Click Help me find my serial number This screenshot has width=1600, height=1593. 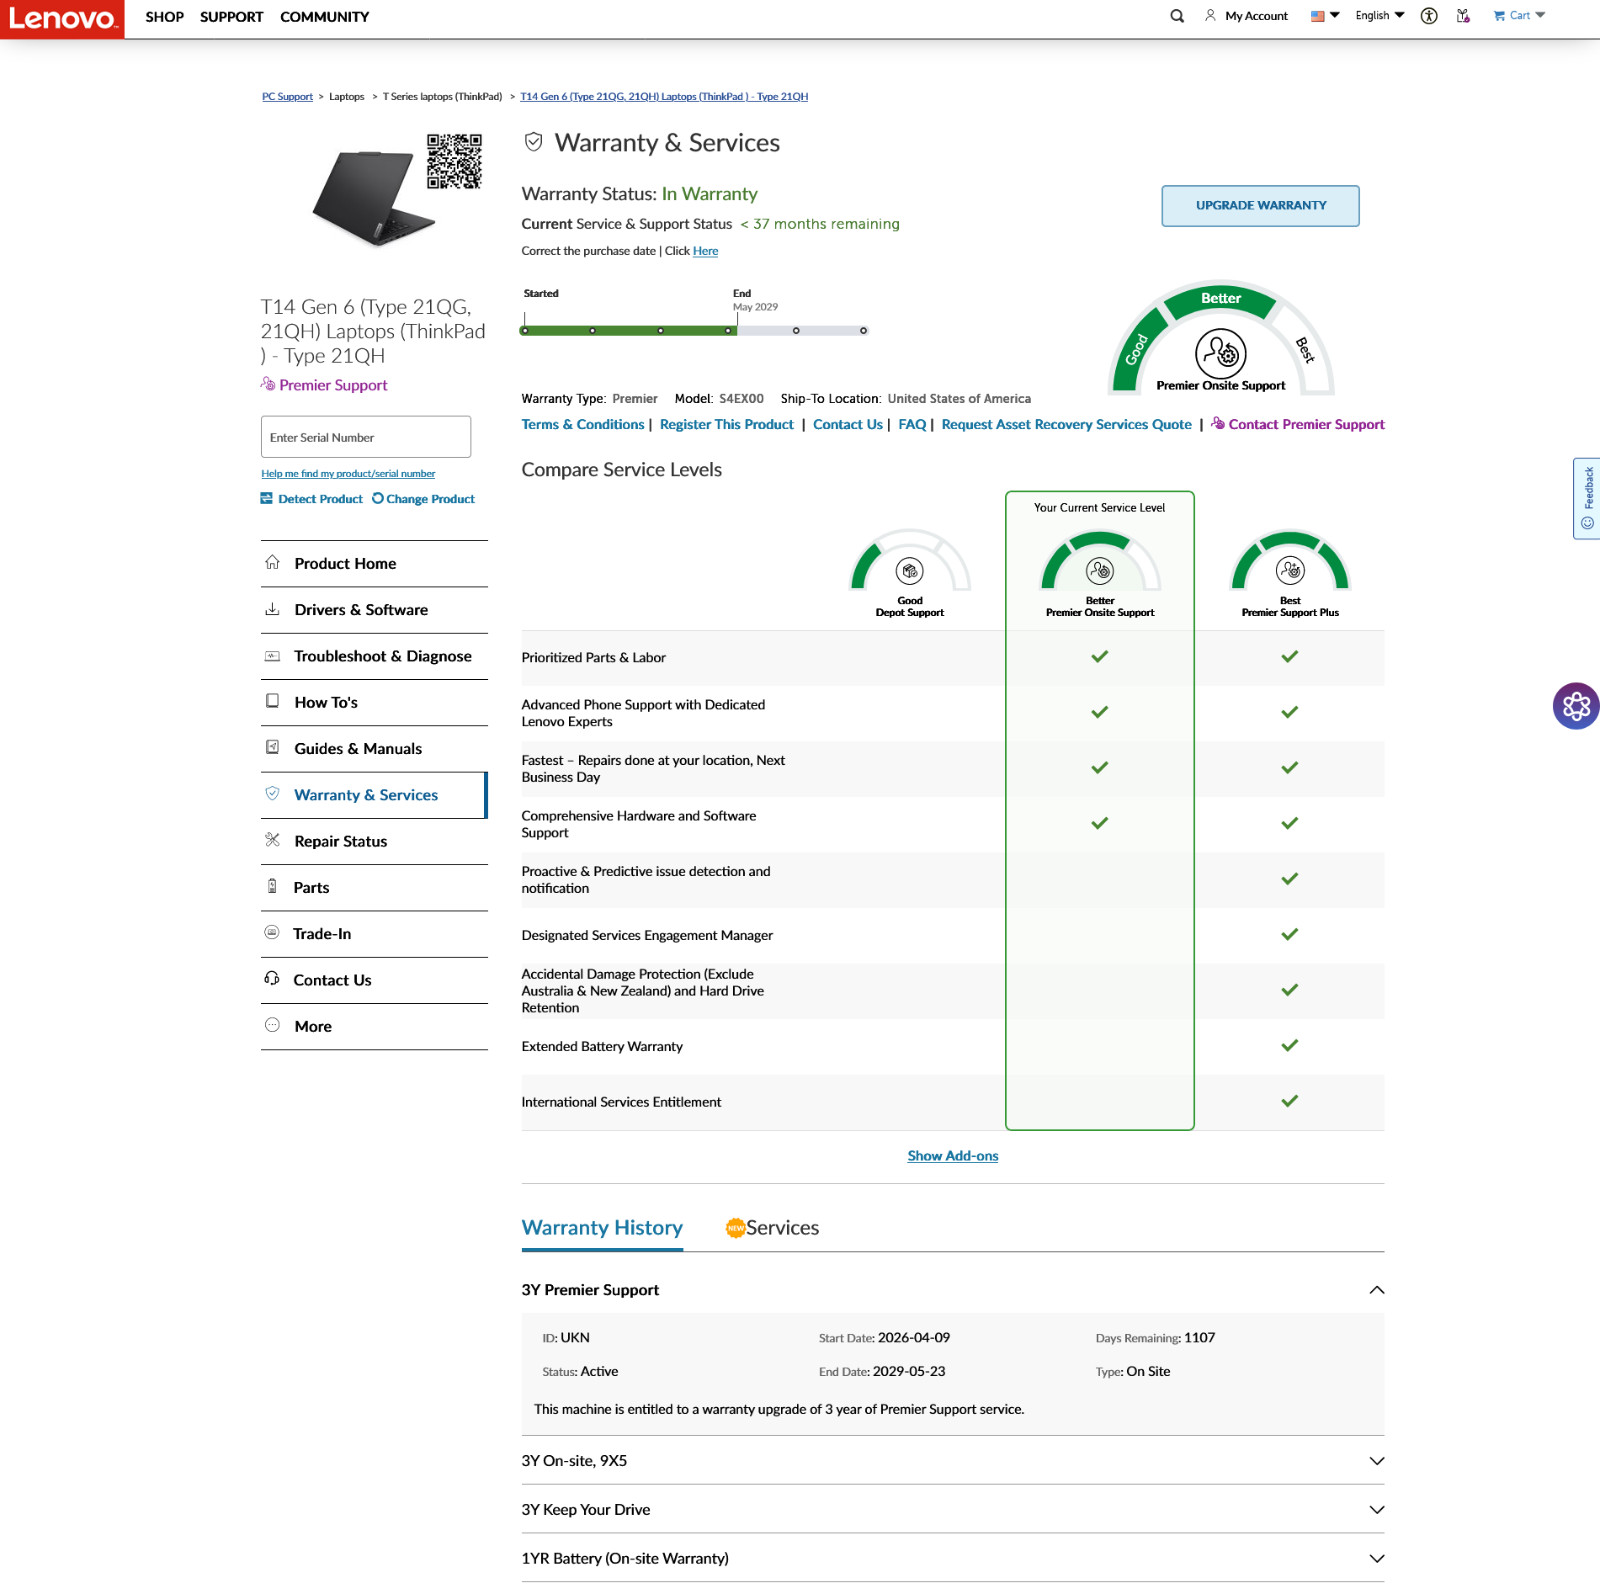tap(348, 474)
